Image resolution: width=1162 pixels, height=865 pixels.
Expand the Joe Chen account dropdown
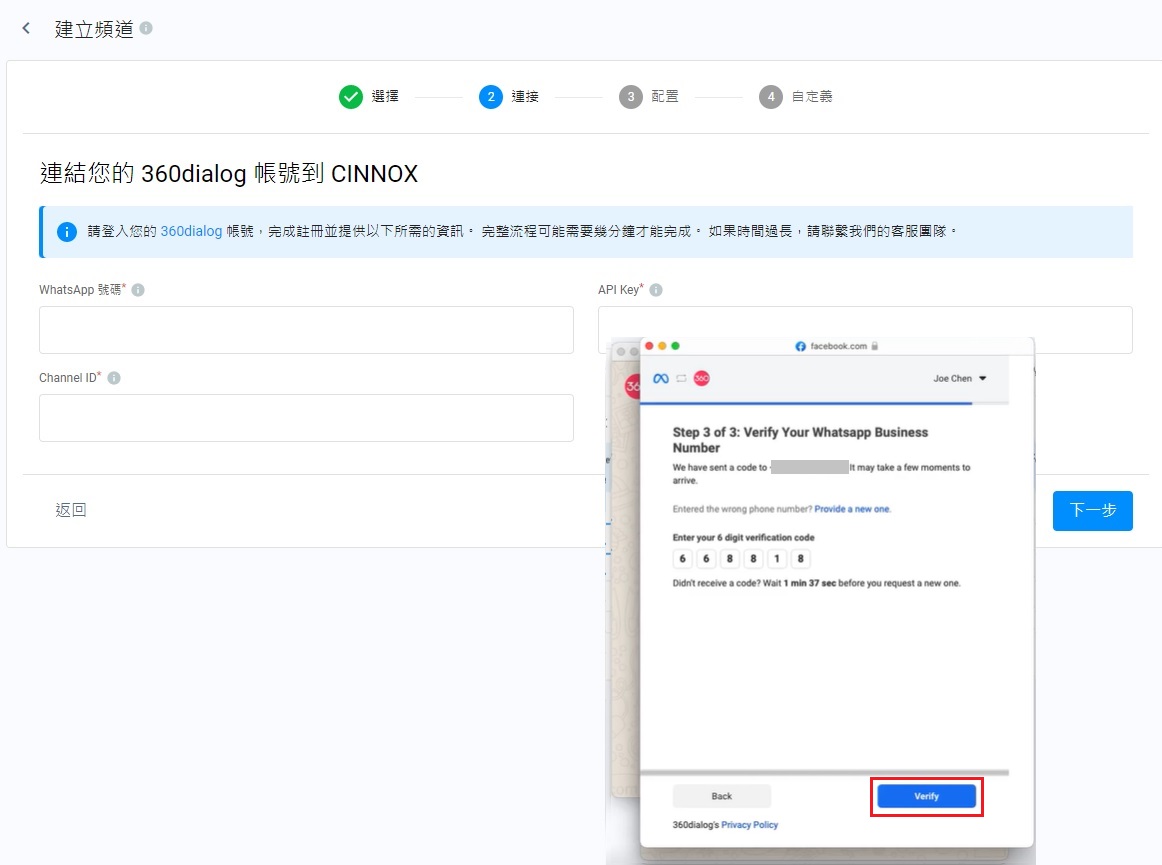(983, 378)
